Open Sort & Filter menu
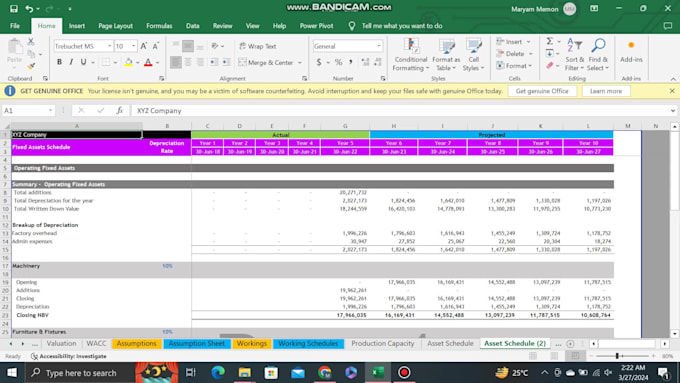The width and height of the screenshot is (680, 383). click(575, 55)
